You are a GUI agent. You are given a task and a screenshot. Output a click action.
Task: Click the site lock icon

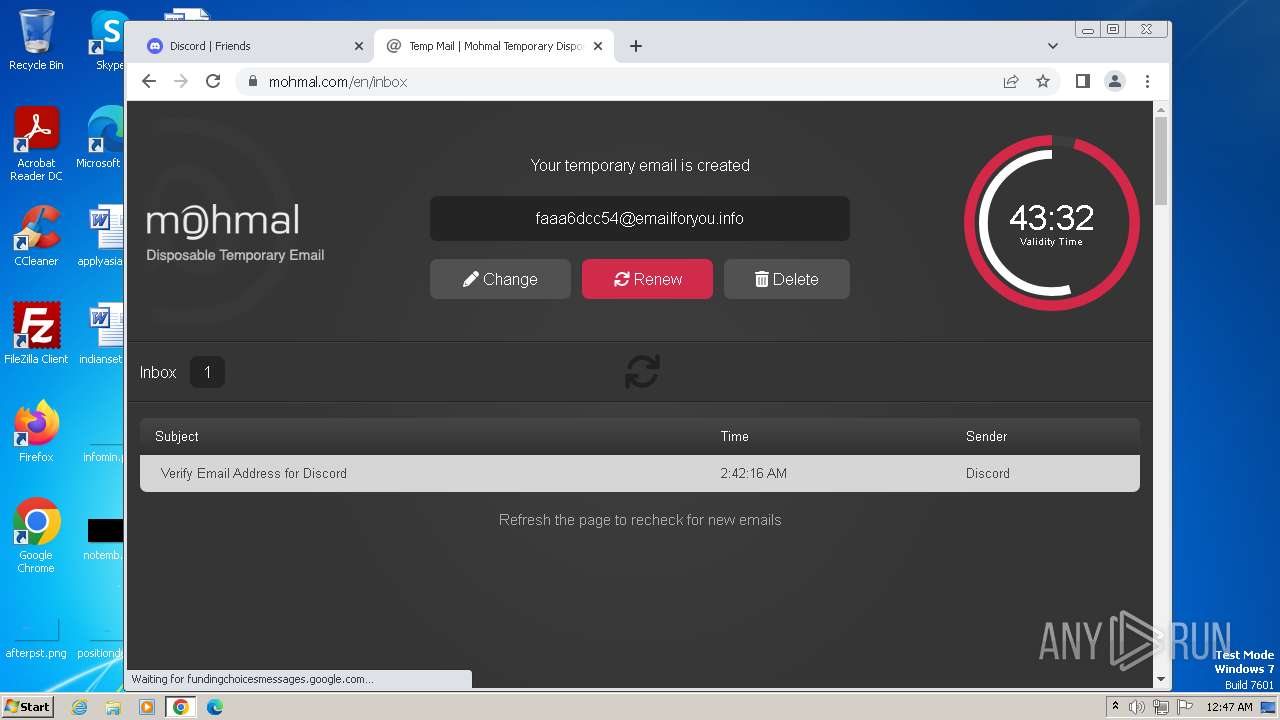253,82
